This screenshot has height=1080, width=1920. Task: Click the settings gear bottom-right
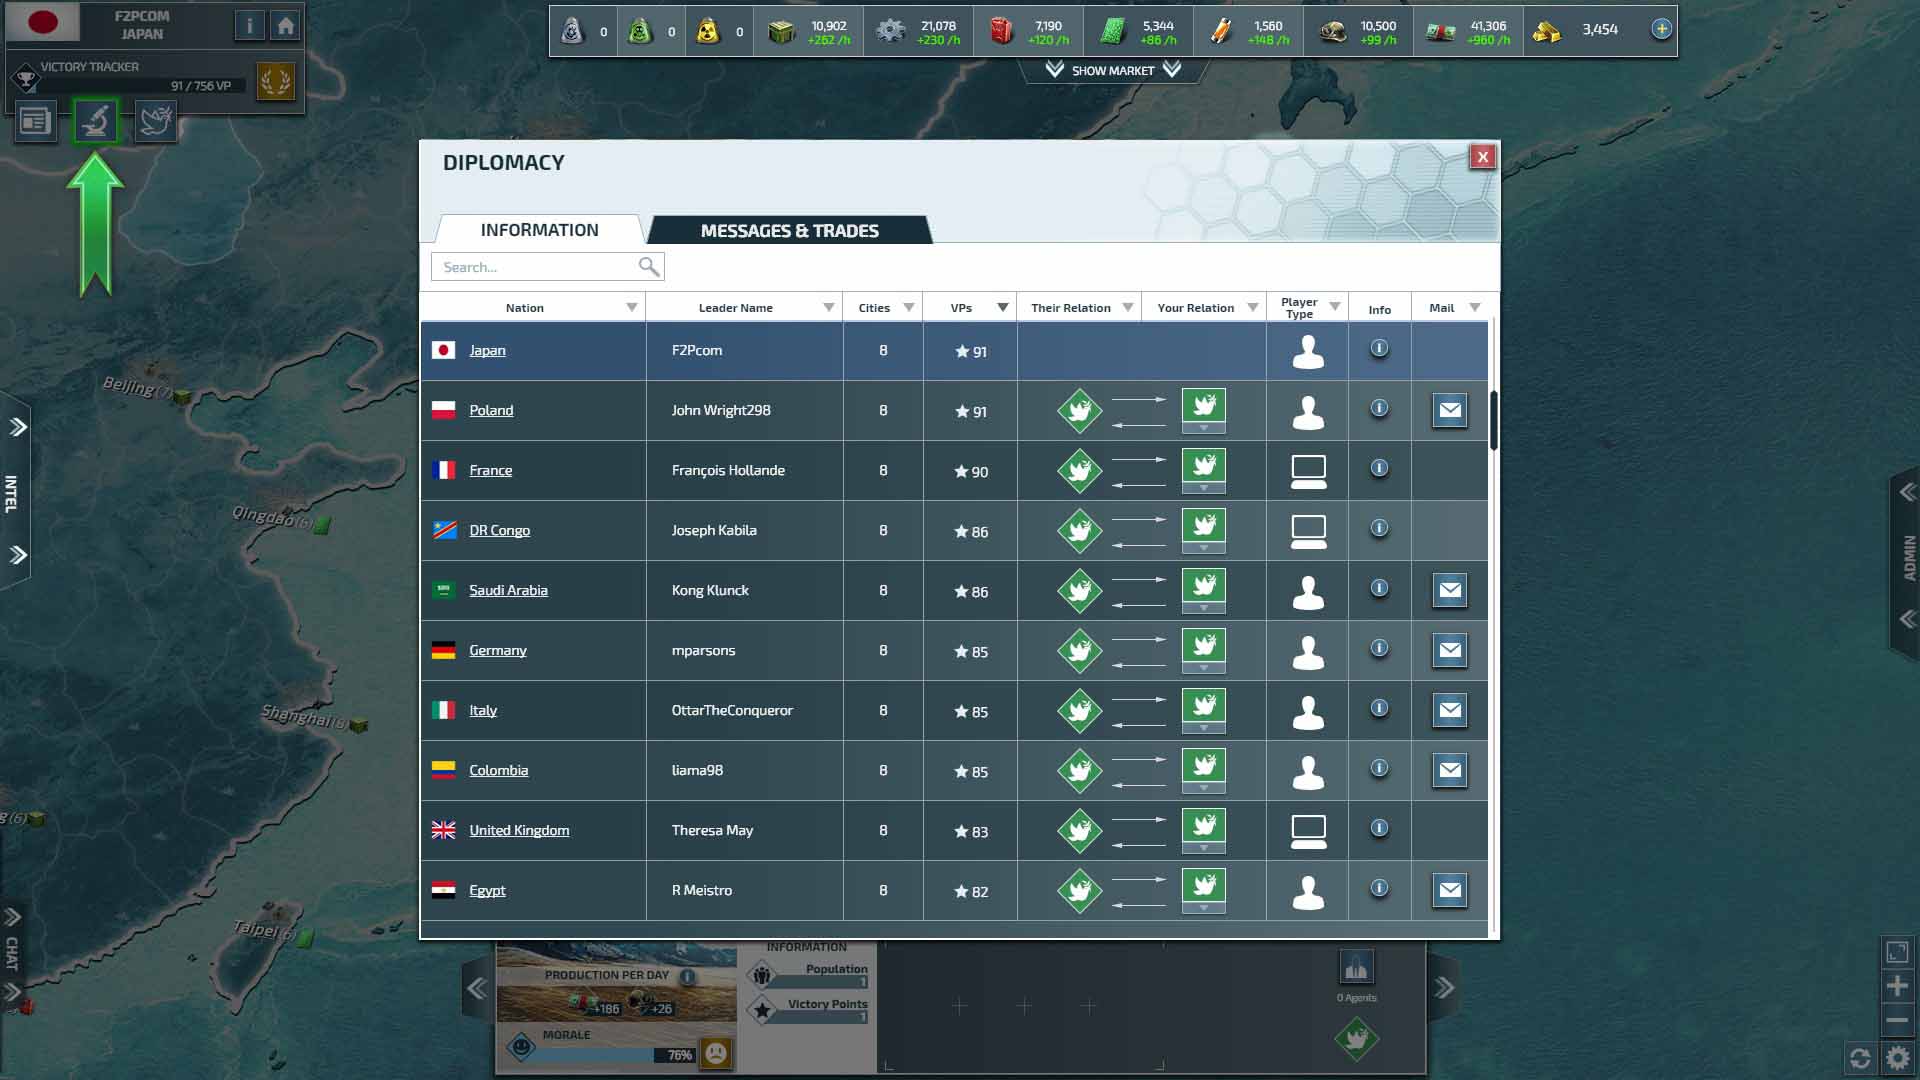1897,1057
